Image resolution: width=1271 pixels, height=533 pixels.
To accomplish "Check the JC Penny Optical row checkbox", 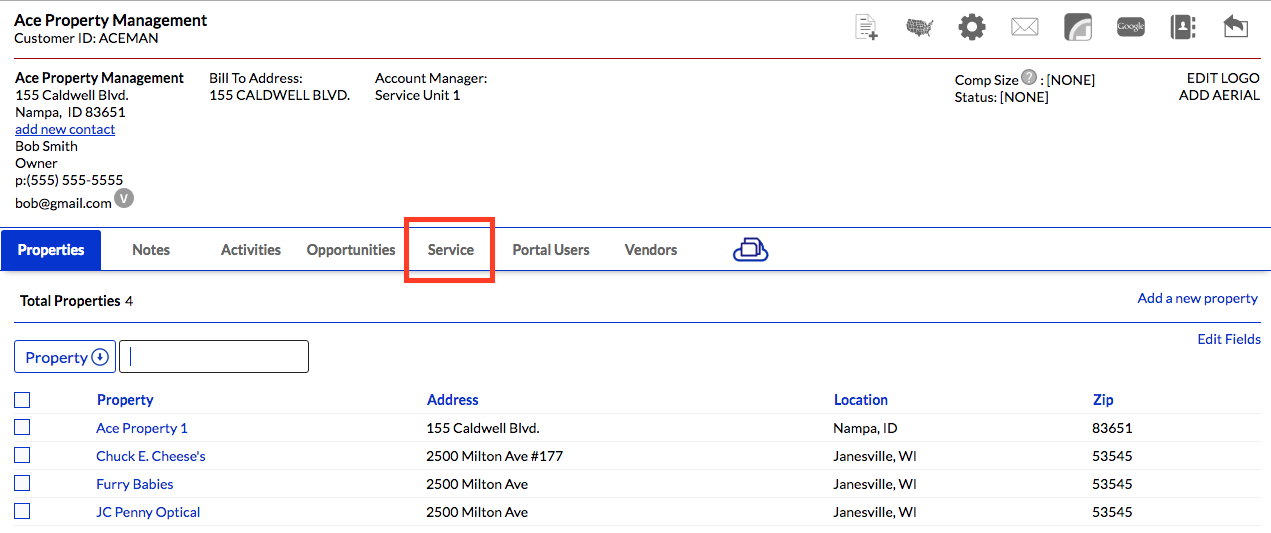I will (x=22, y=511).
